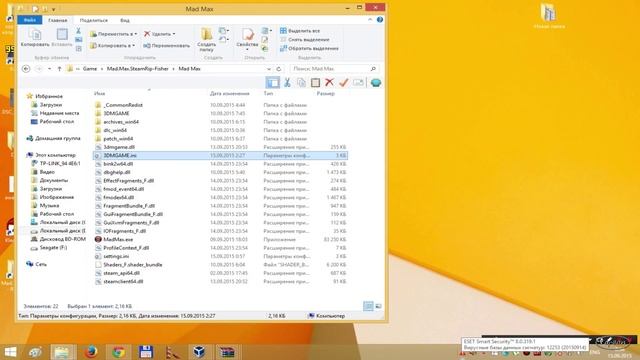Collapse the ribbon with the chevron
Screen dimensions: 640x360
tap(370, 20)
